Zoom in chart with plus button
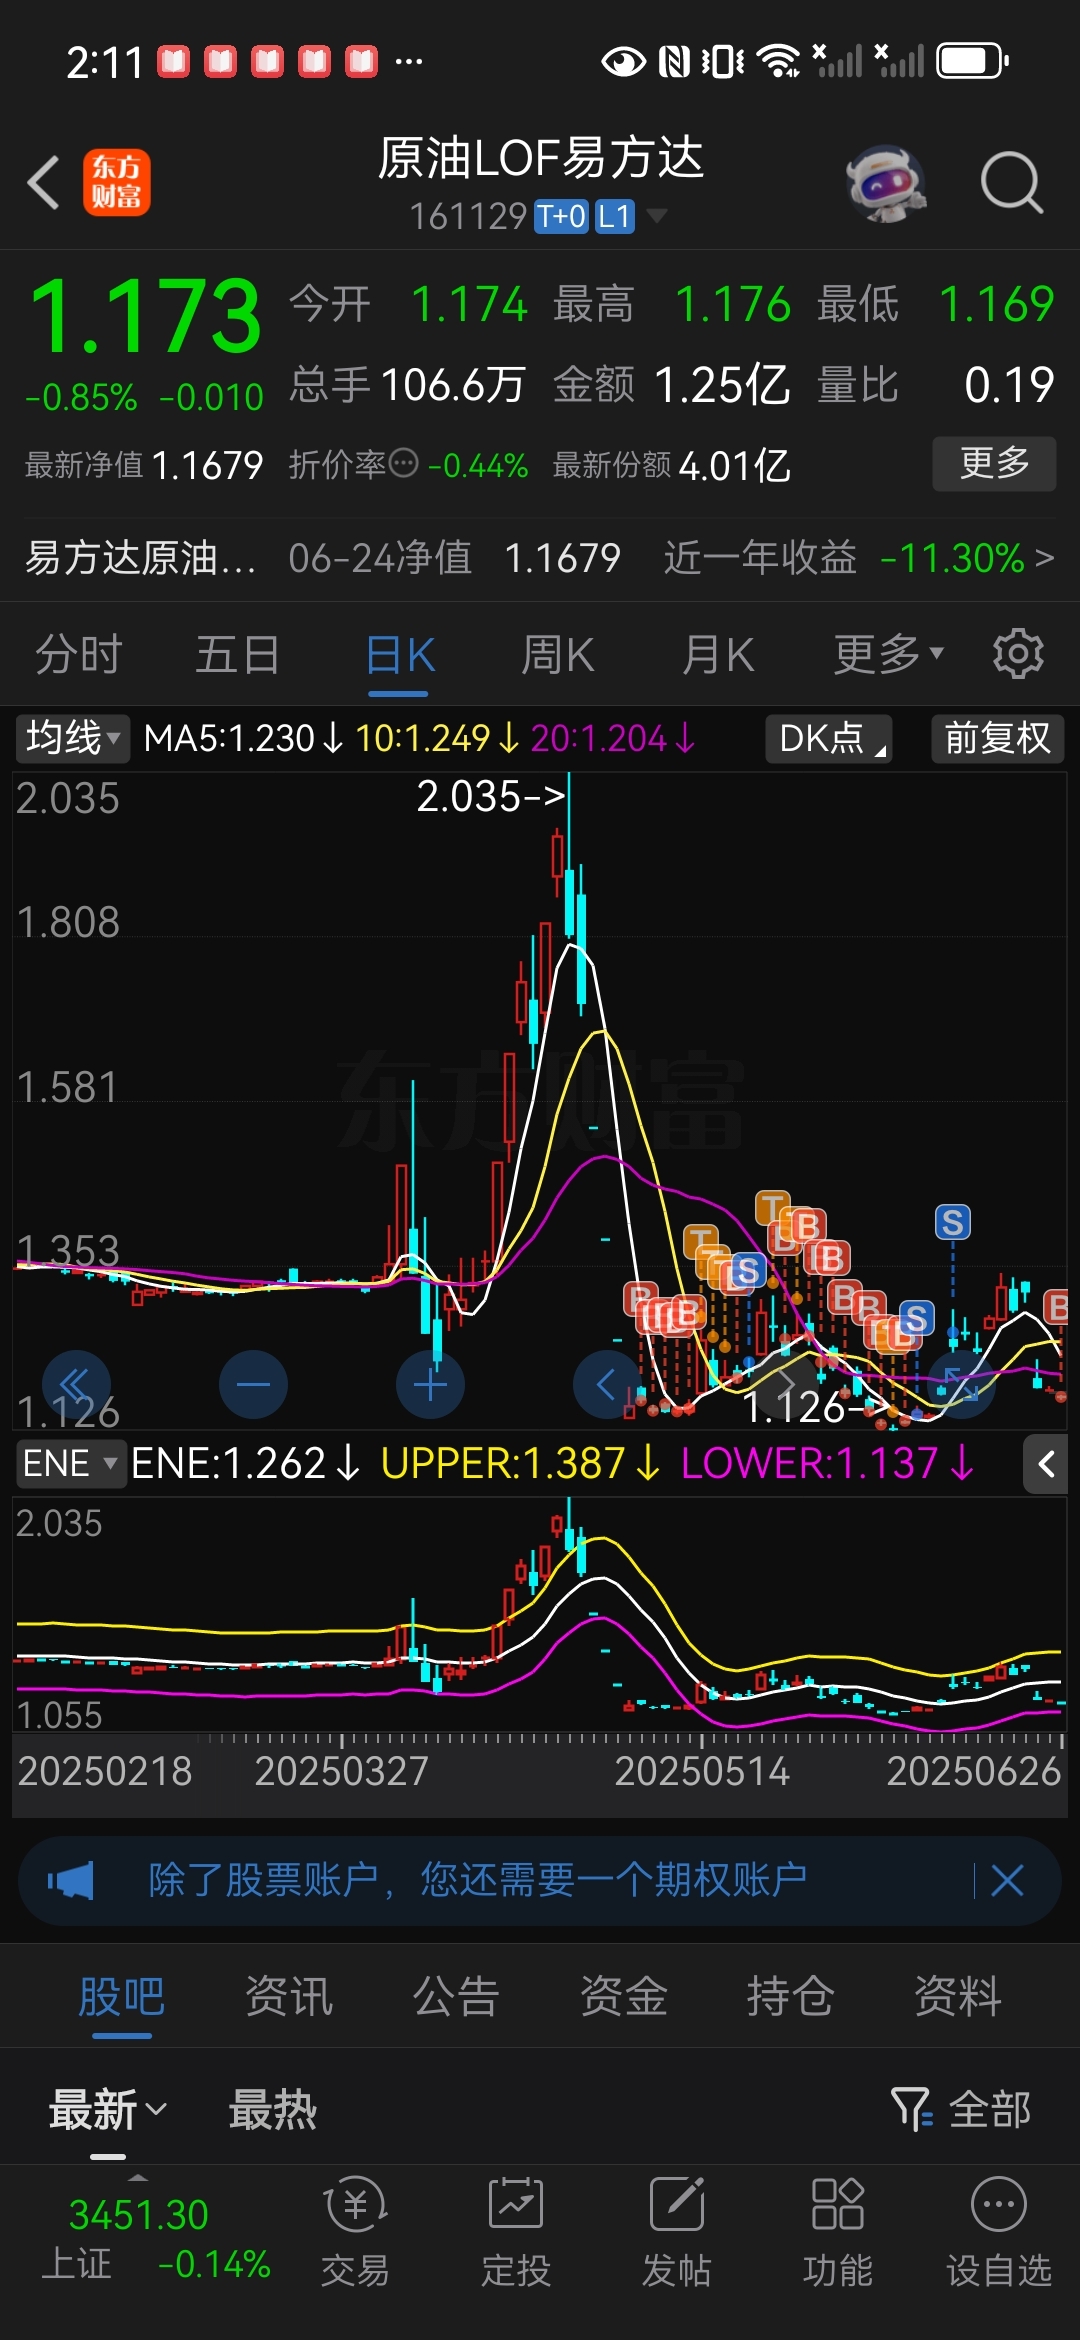The height and width of the screenshot is (2340, 1080). [x=430, y=1384]
